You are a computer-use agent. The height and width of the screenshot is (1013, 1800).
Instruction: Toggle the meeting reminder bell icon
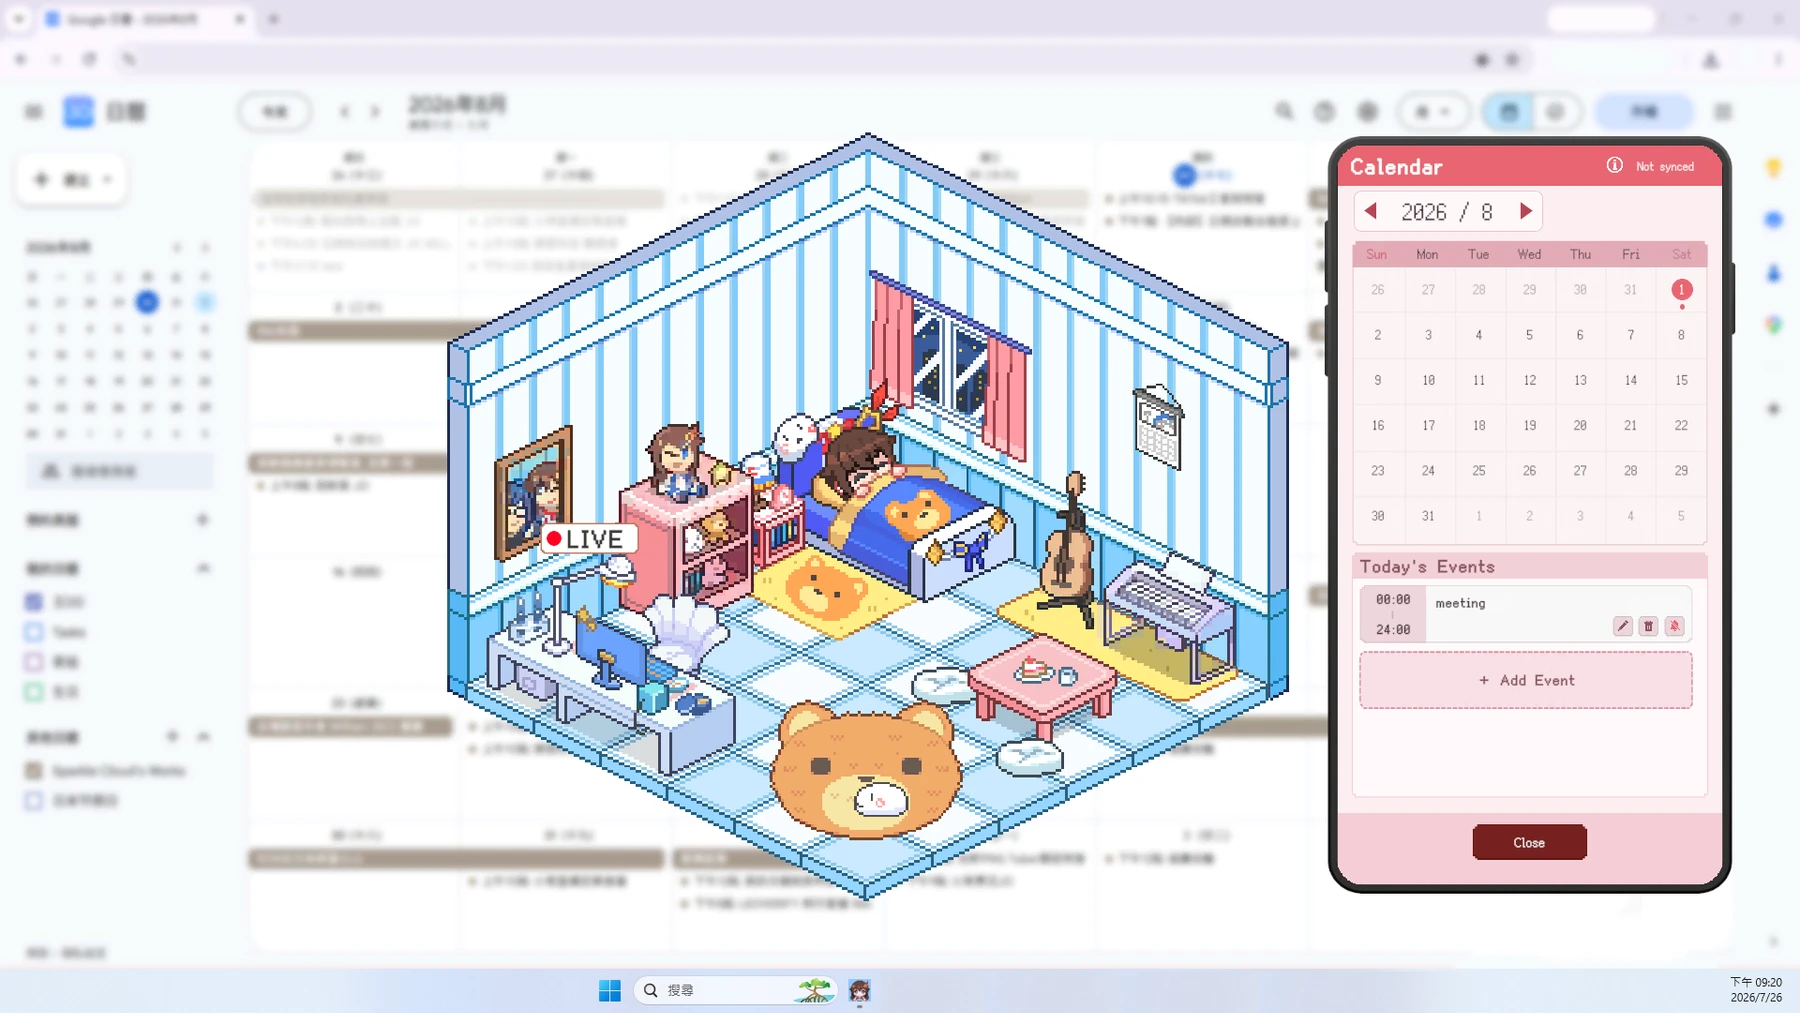[1674, 626]
